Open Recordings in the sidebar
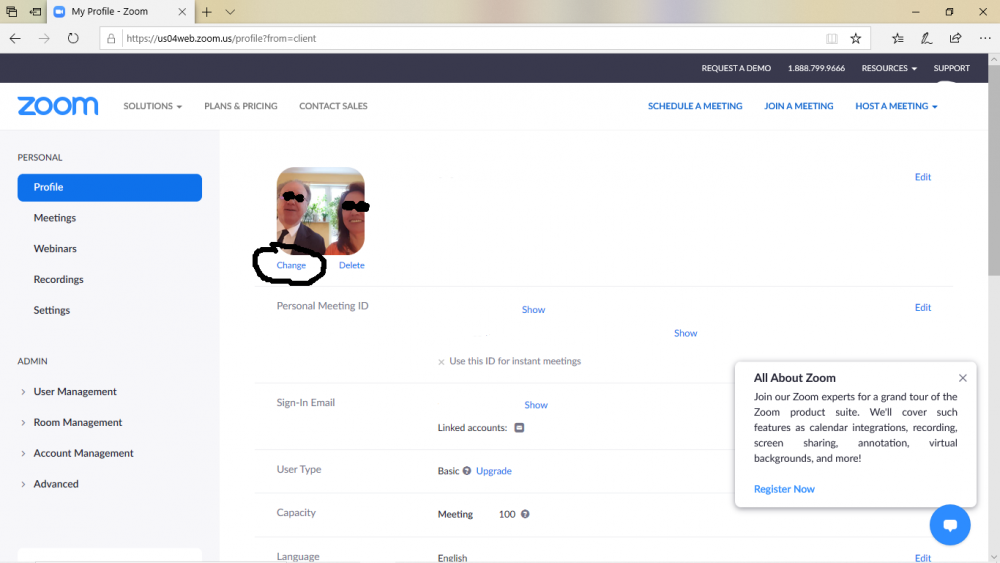The height and width of the screenshot is (563, 1000). (59, 279)
